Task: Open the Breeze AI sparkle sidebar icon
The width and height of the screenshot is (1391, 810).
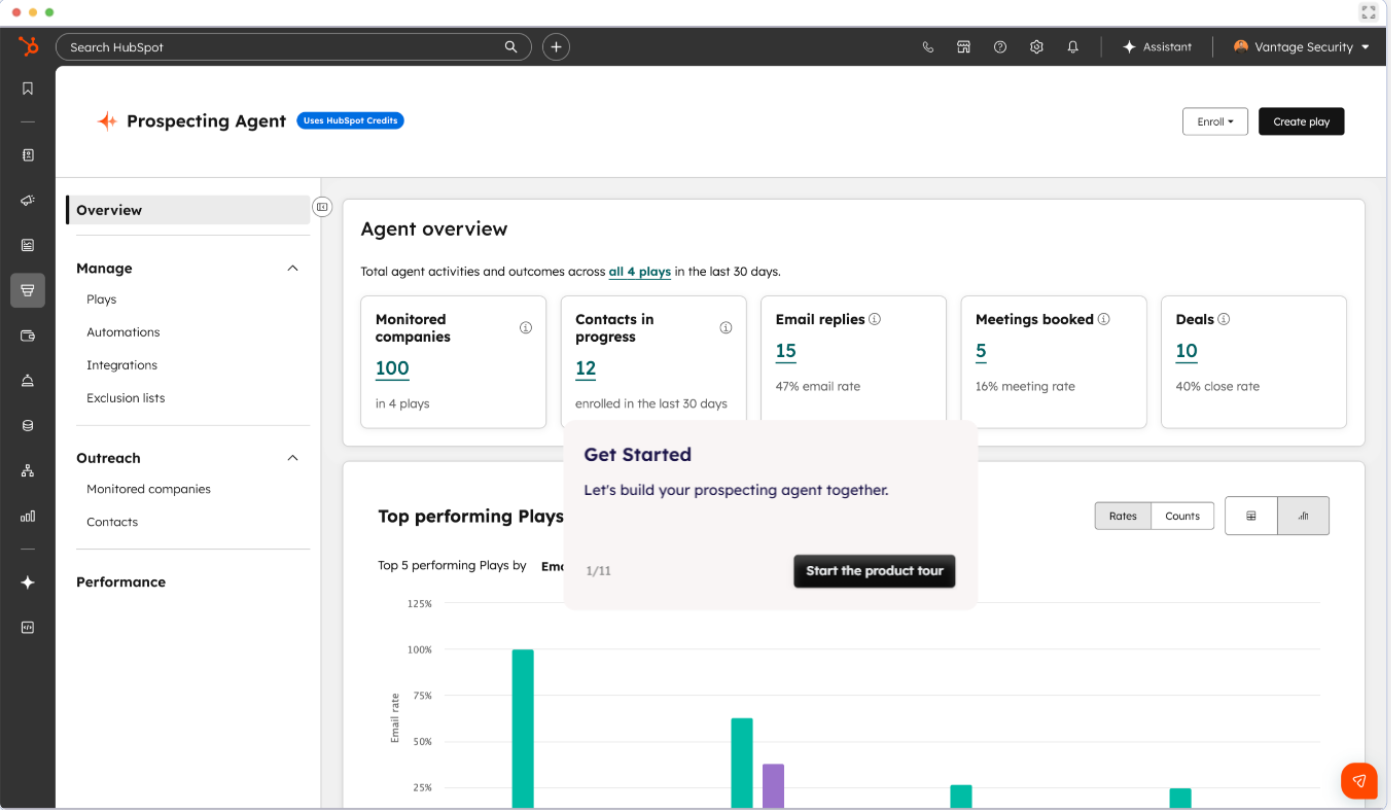Action: click(28, 582)
